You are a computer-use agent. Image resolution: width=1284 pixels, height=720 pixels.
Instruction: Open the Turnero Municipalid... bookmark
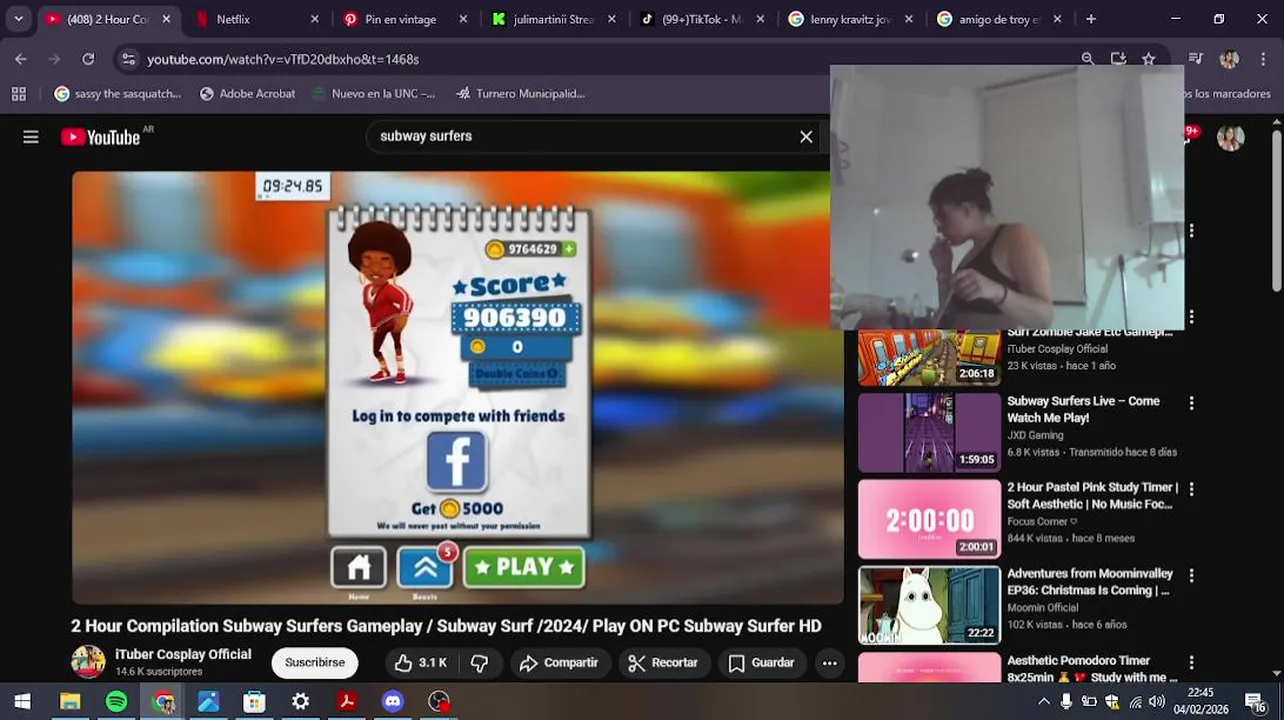[x=520, y=93]
